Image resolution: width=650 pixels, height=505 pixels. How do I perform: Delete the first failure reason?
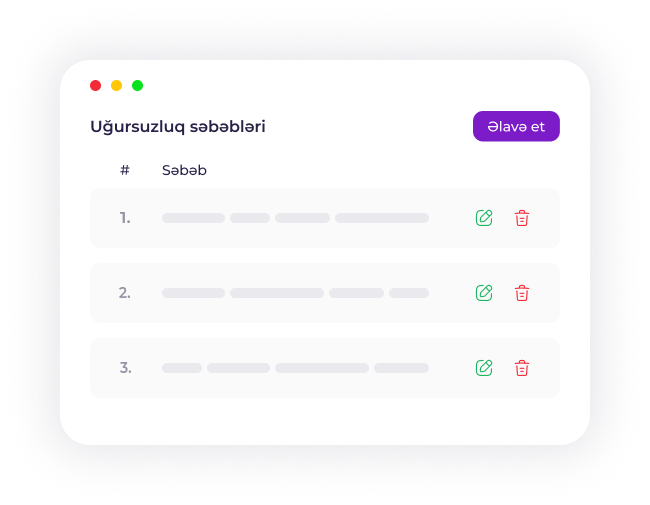[521, 218]
